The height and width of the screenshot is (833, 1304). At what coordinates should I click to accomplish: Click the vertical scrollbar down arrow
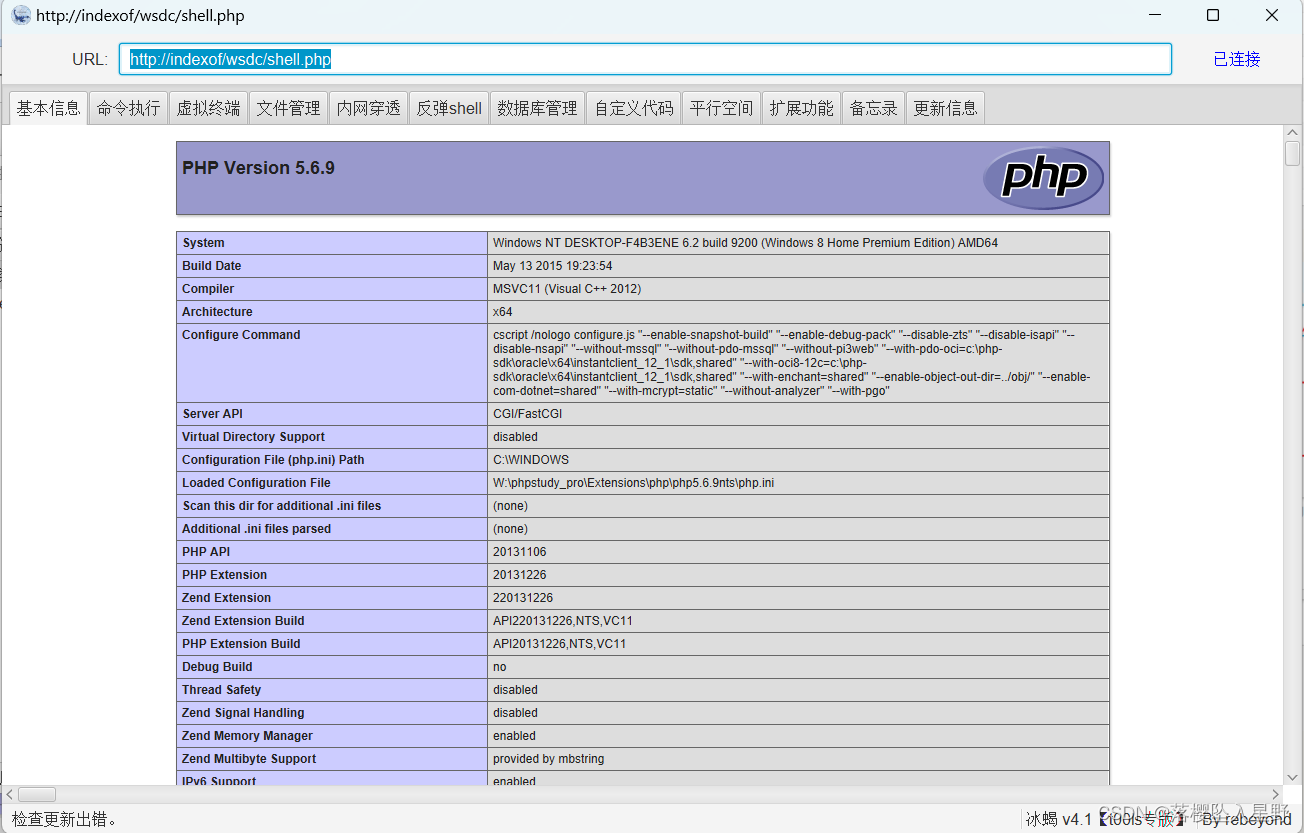[1293, 777]
